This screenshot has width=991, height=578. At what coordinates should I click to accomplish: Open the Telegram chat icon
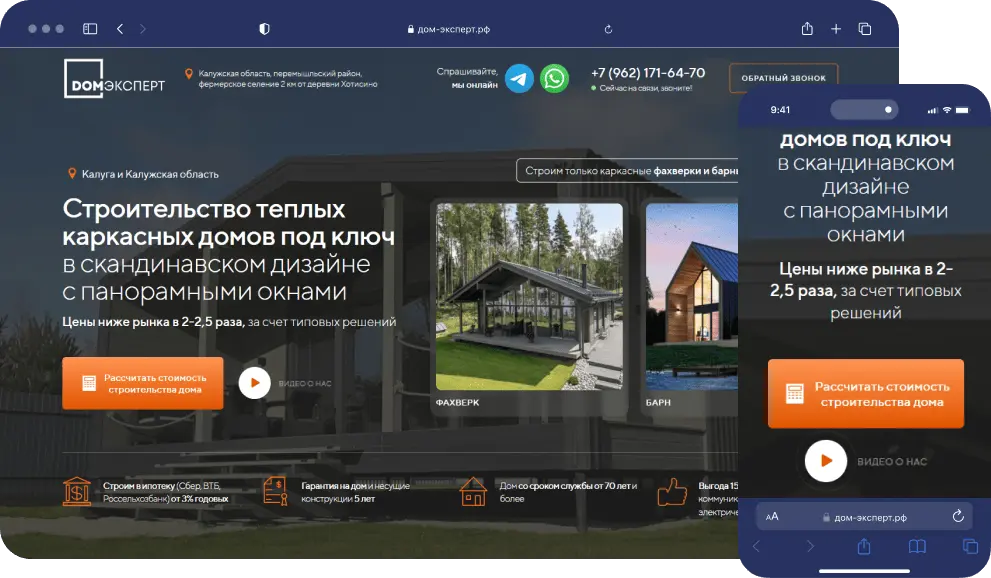pyautogui.click(x=520, y=79)
